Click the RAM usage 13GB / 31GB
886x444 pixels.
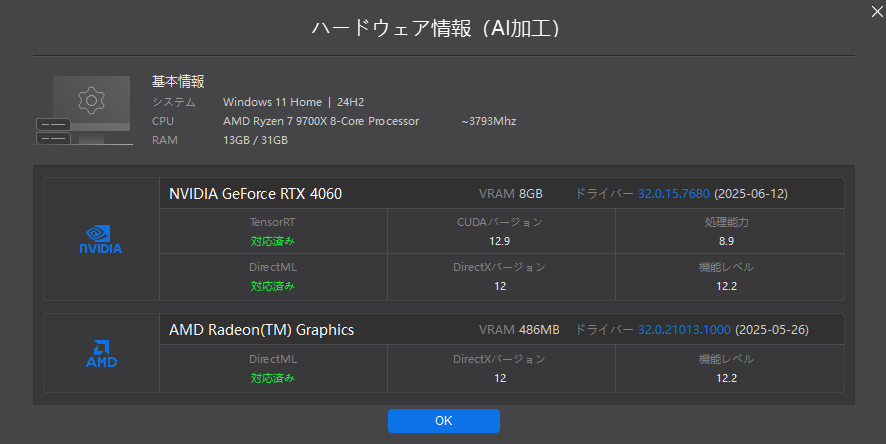point(255,140)
